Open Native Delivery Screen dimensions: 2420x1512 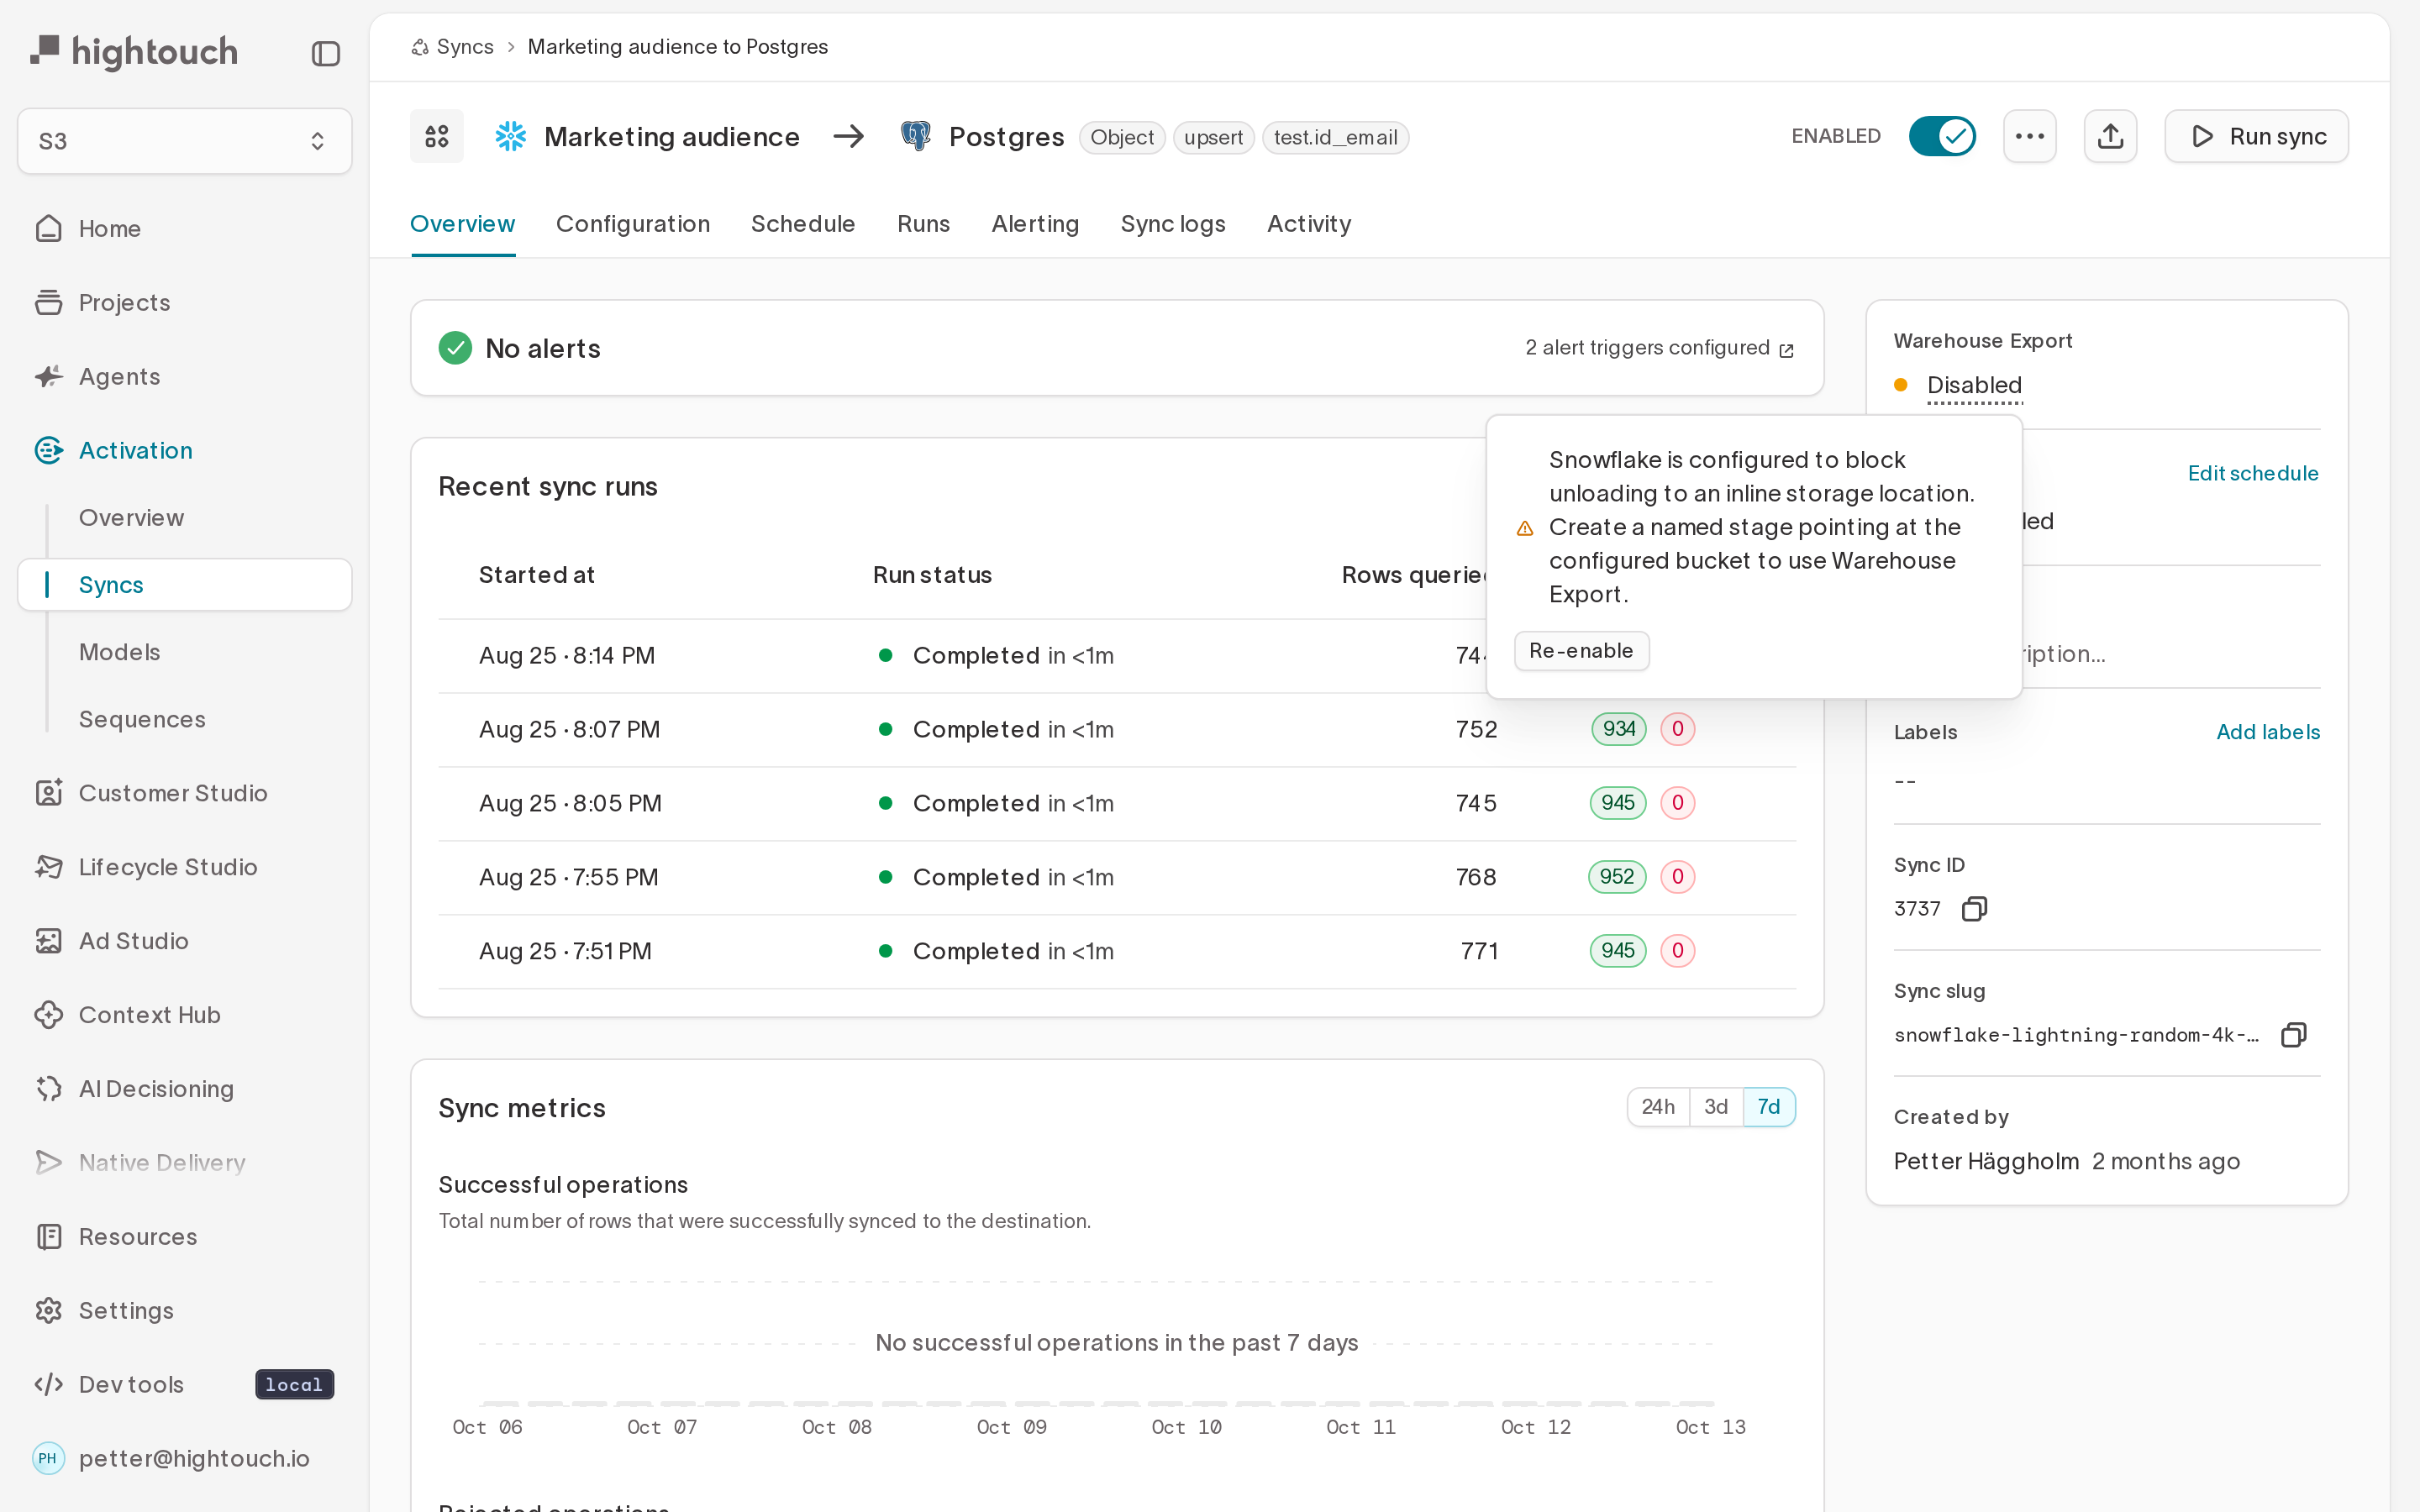pyautogui.click(x=161, y=1163)
